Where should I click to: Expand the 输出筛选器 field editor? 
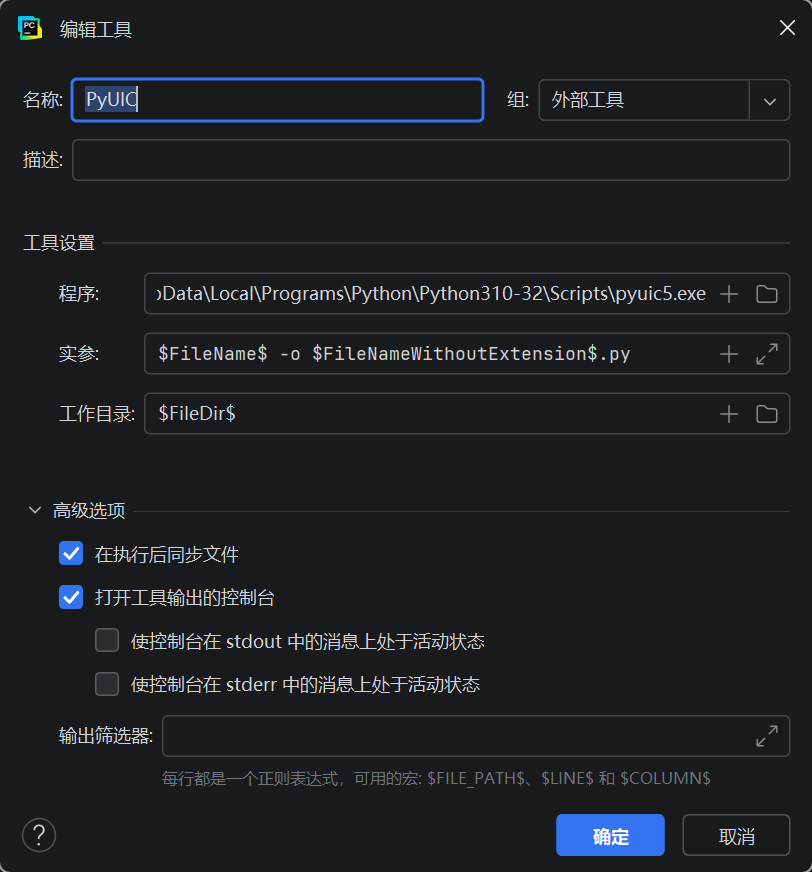pos(766,736)
